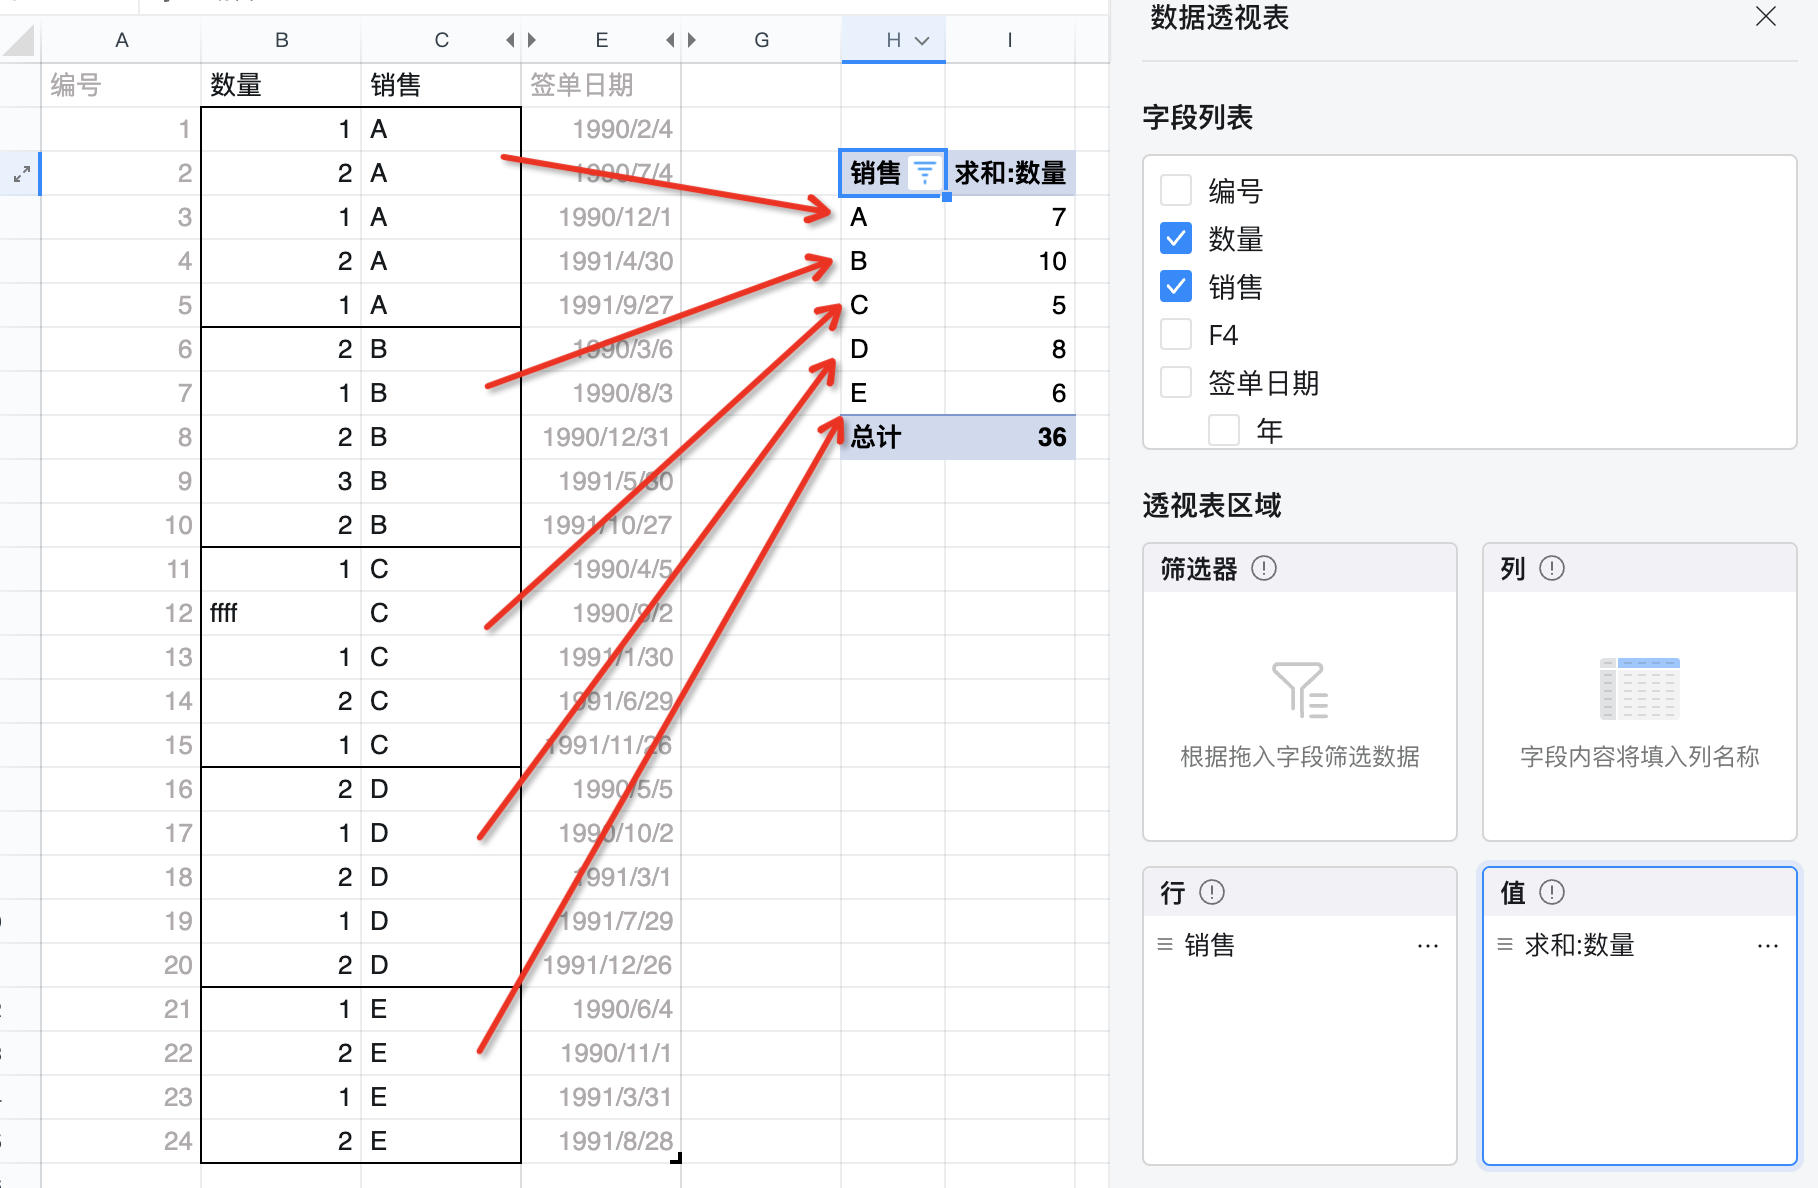The image size is (1818, 1188).
Task: Expand hidden column between C and E
Action: (521, 41)
